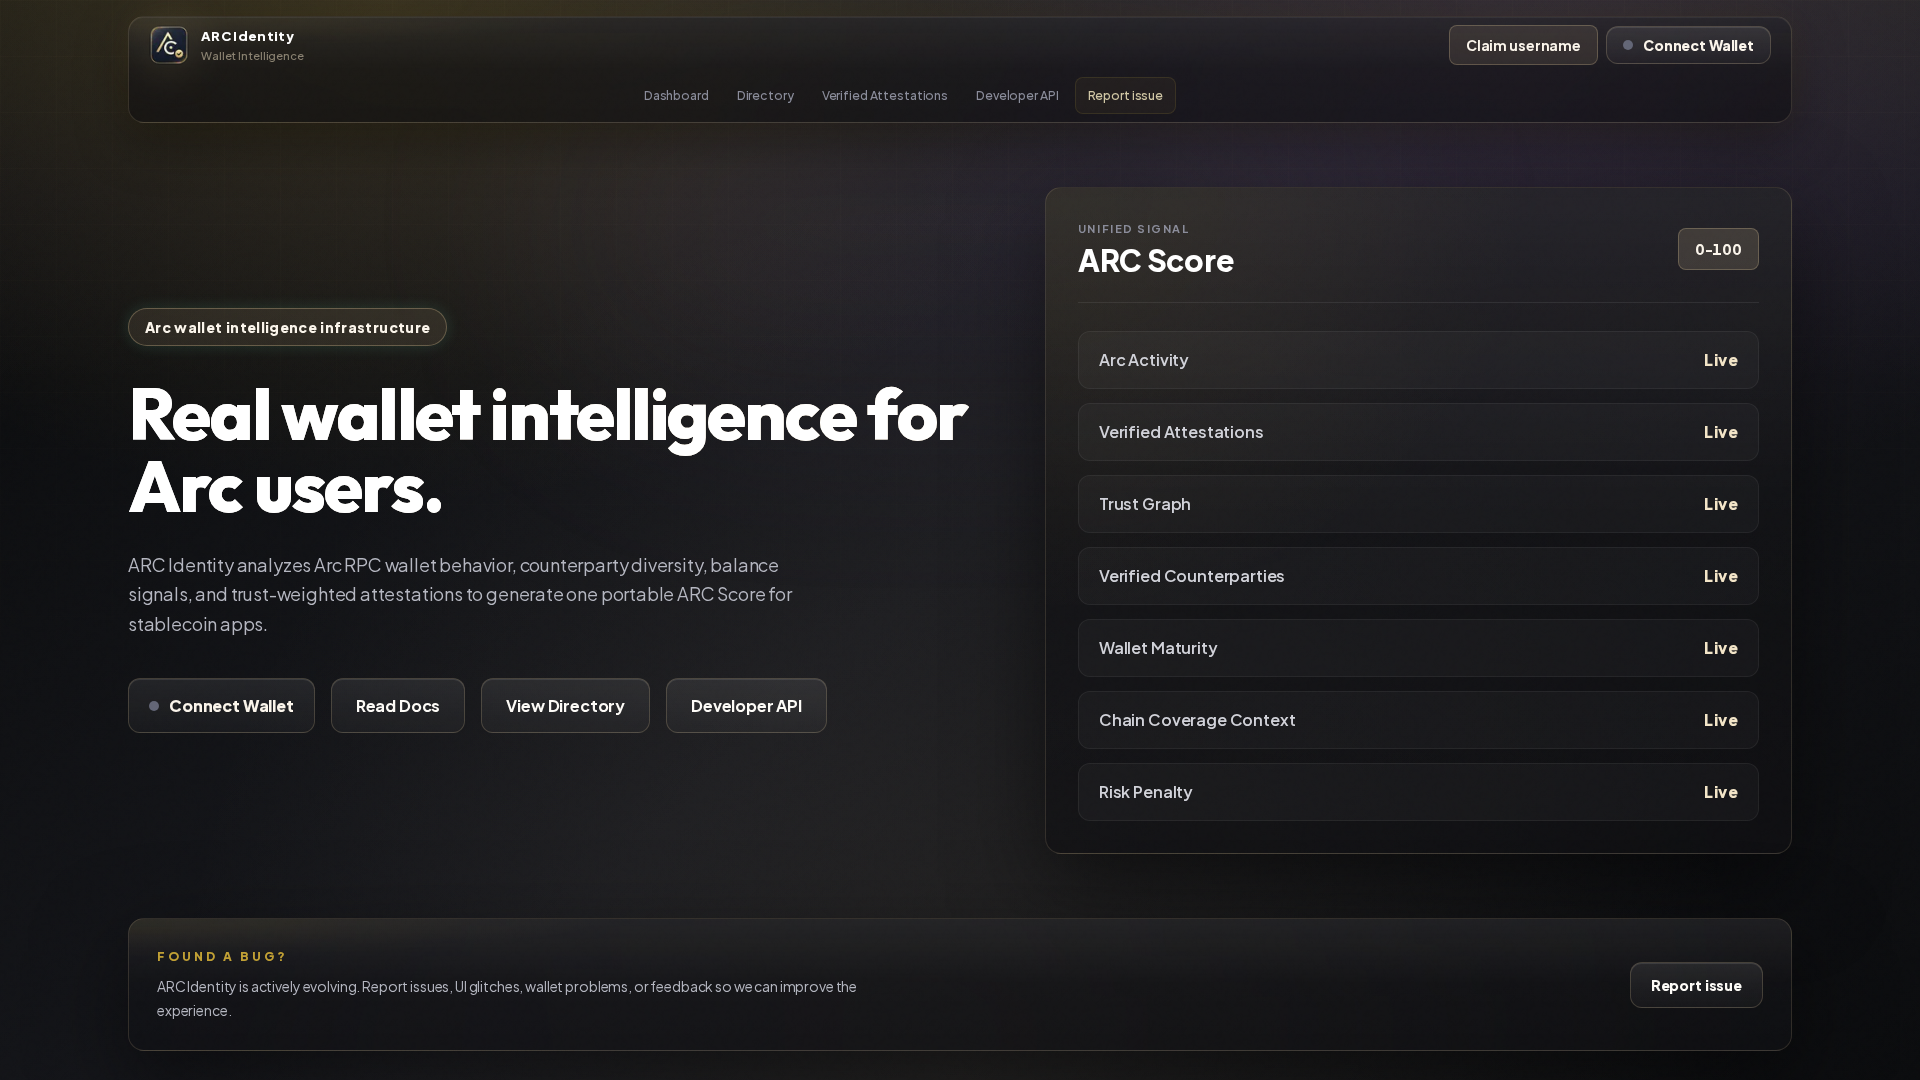Image resolution: width=1920 pixels, height=1080 pixels.
Task: Select the Risk Penalty row
Action: click(x=1418, y=792)
